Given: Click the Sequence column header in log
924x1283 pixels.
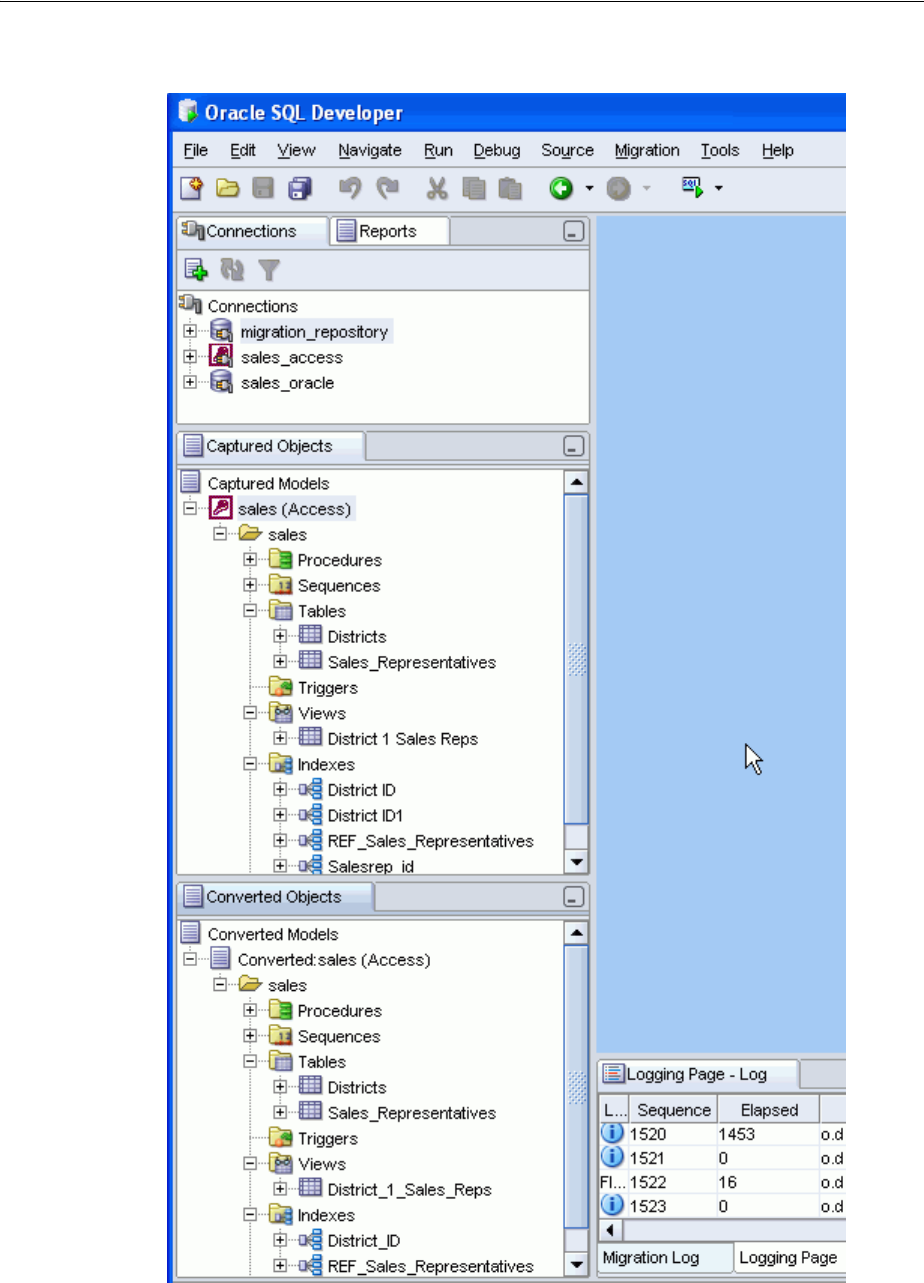Looking at the screenshot, I should (673, 1110).
